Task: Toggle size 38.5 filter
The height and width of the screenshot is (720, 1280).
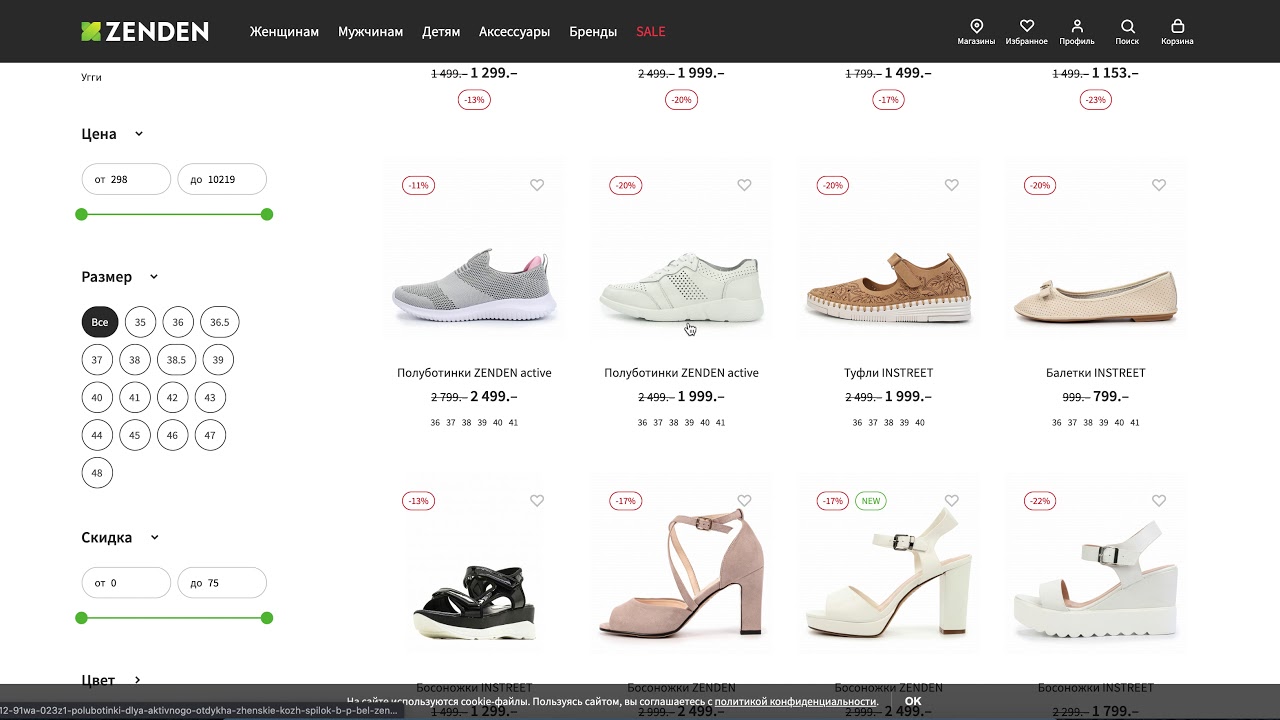Action: (x=176, y=360)
